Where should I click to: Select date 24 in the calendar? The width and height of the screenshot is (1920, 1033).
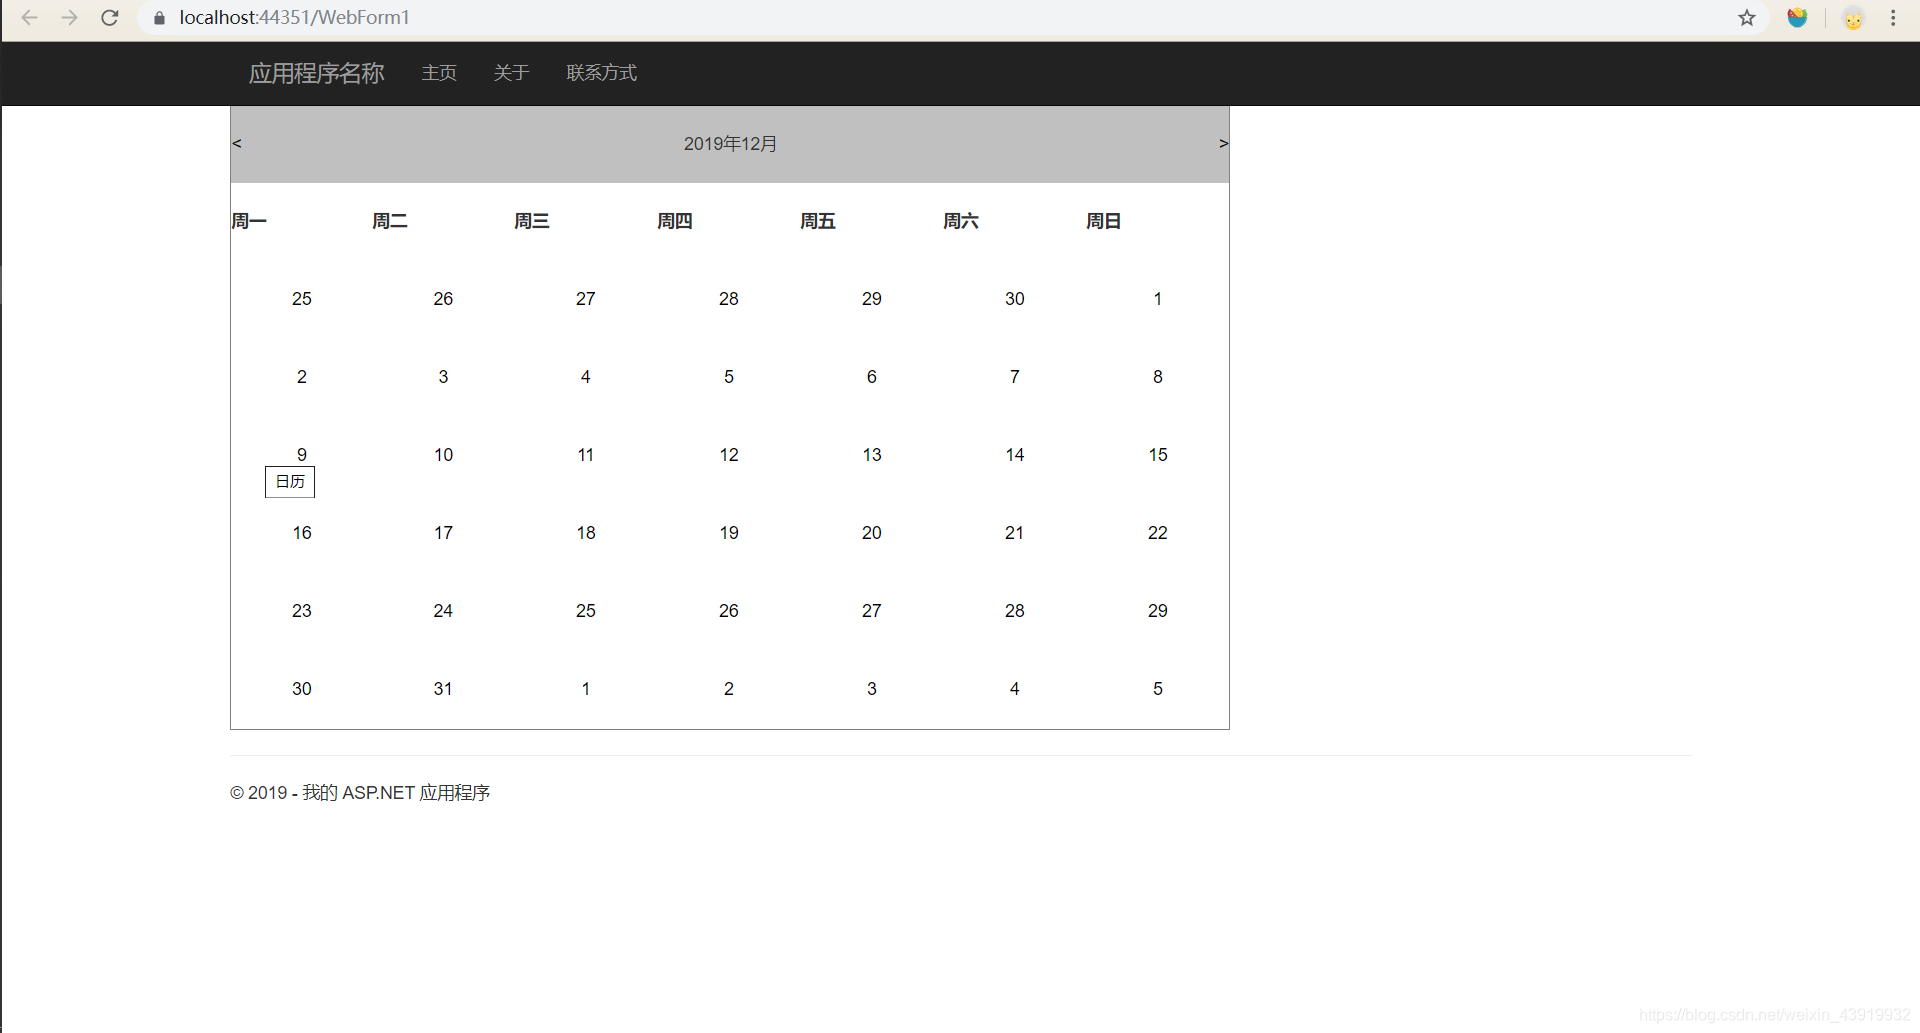pyautogui.click(x=443, y=611)
